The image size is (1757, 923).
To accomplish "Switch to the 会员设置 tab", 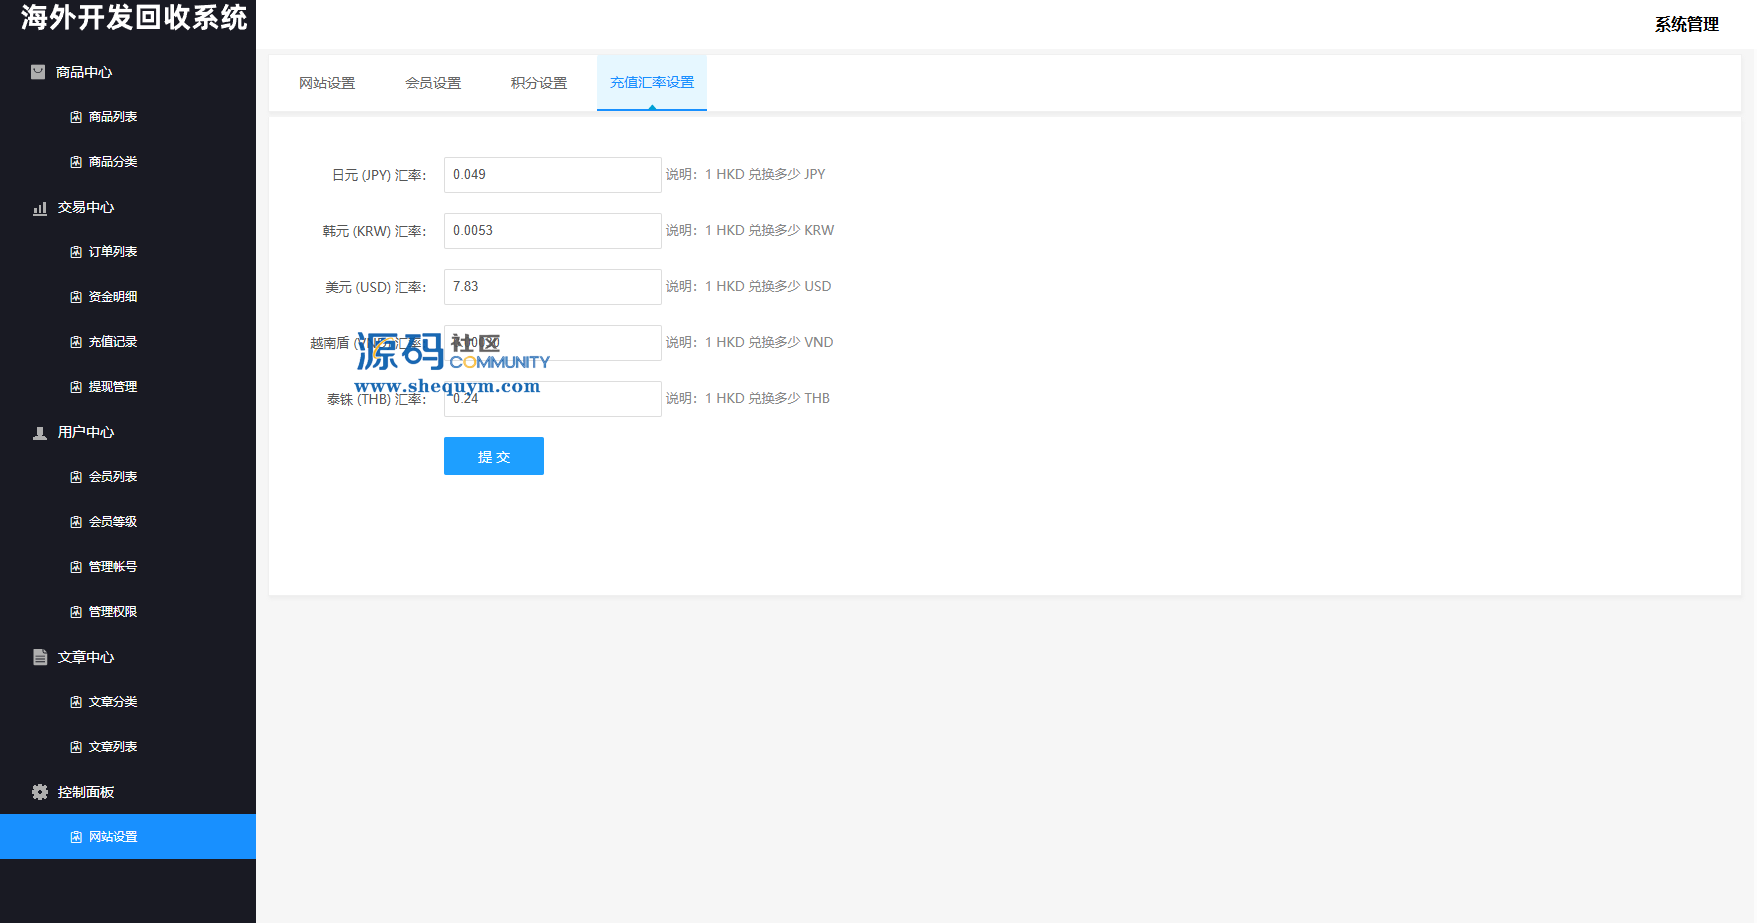I will (433, 83).
